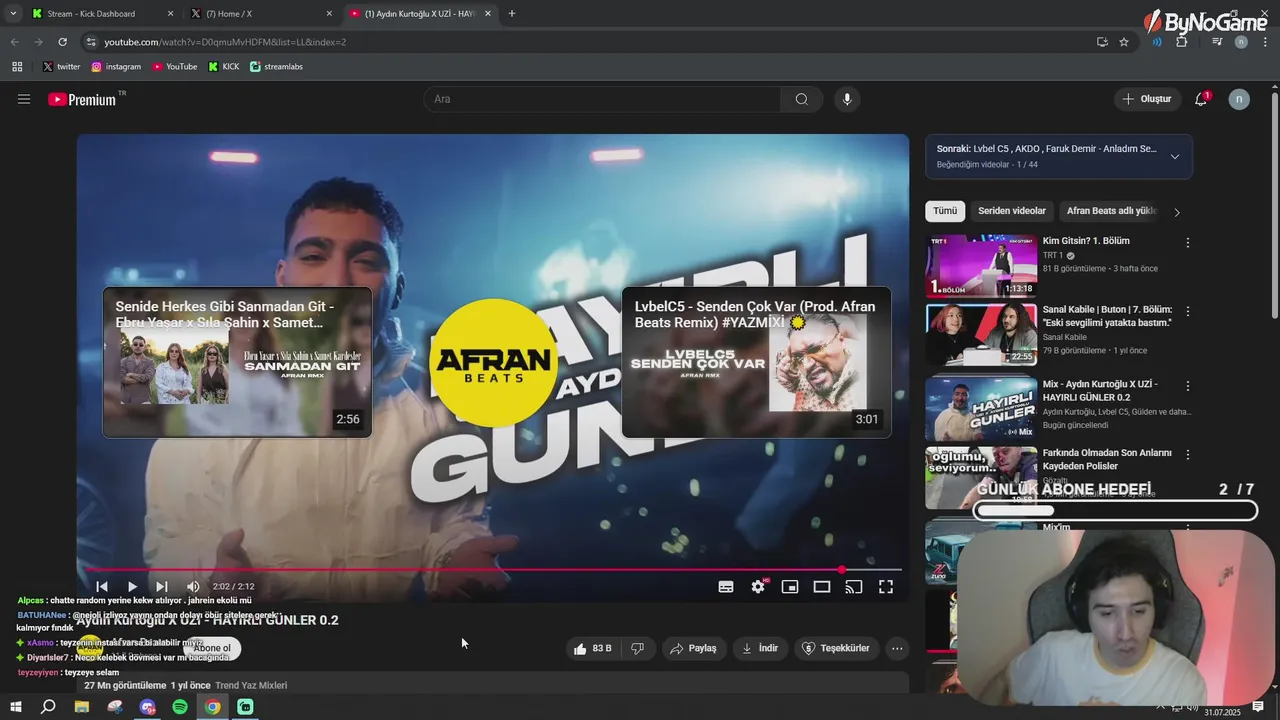Toggle subtitles in the video player
Viewport: 1280px width, 720px height.
coord(726,587)
